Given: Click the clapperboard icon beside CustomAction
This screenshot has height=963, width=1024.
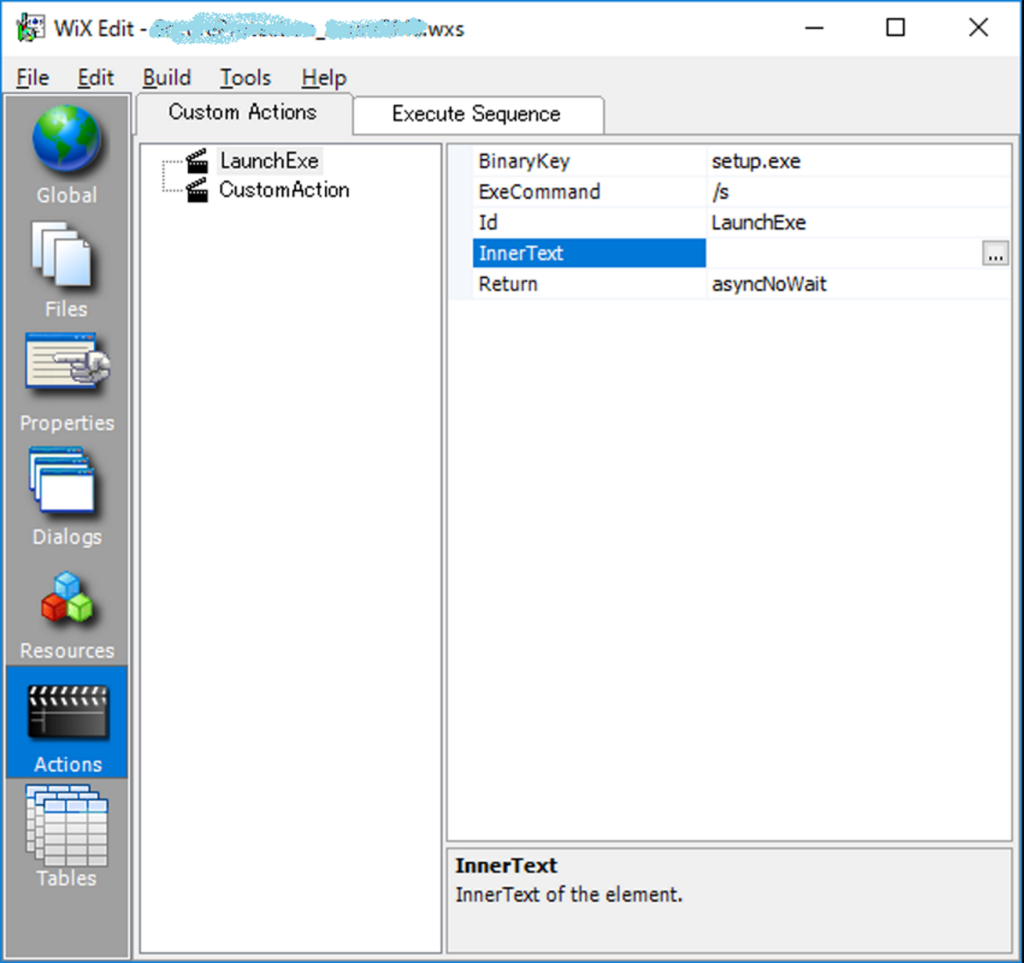Looking at the screenshot, I should click(197, 191).
